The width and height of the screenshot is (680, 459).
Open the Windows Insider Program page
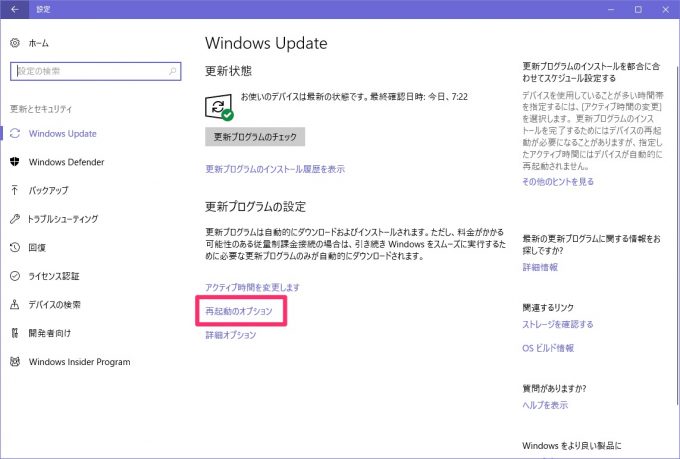[79, 362]
